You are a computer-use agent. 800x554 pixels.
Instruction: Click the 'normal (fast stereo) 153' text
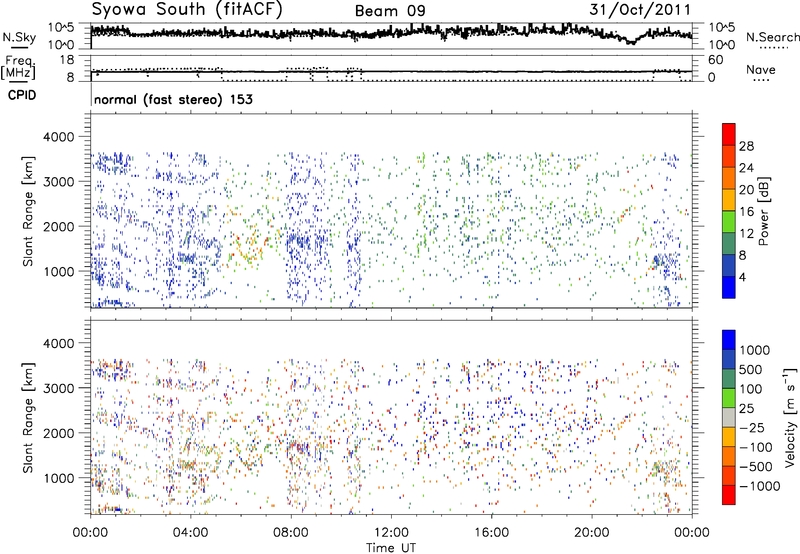pyautogui.click(x=173, y=99)
